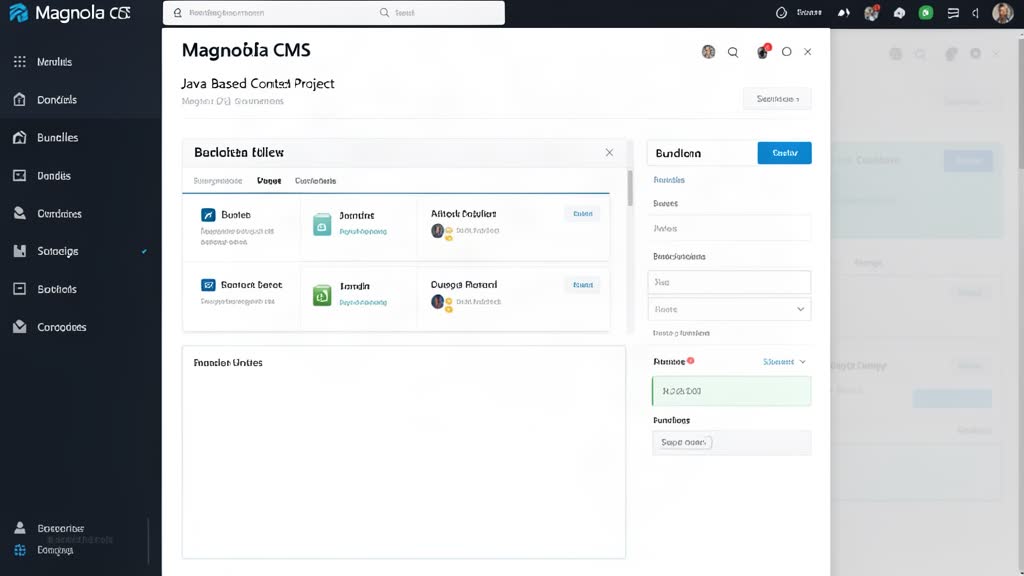Select the Sotocigs sidebar icon
The width and height of the screenshot is (1024, 576).
pos(20,251)
